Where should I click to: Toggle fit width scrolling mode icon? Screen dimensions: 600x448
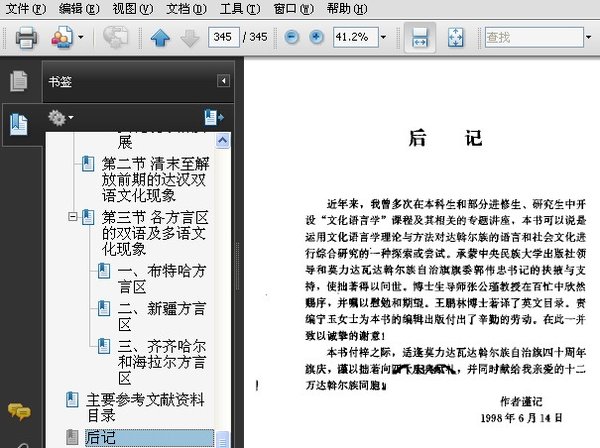click(420, 37)
